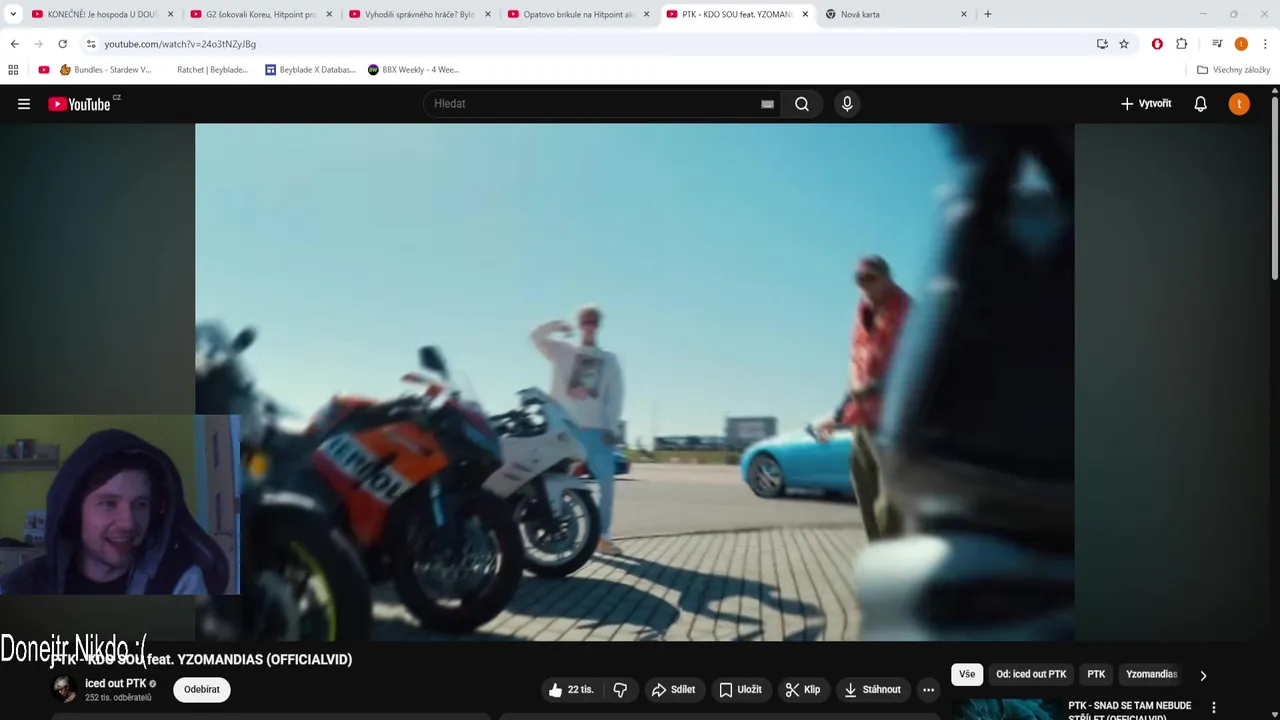Screen dimensions: 1280x720
Task: Install app icon in address bar
Action: (x=1102, y=44)
